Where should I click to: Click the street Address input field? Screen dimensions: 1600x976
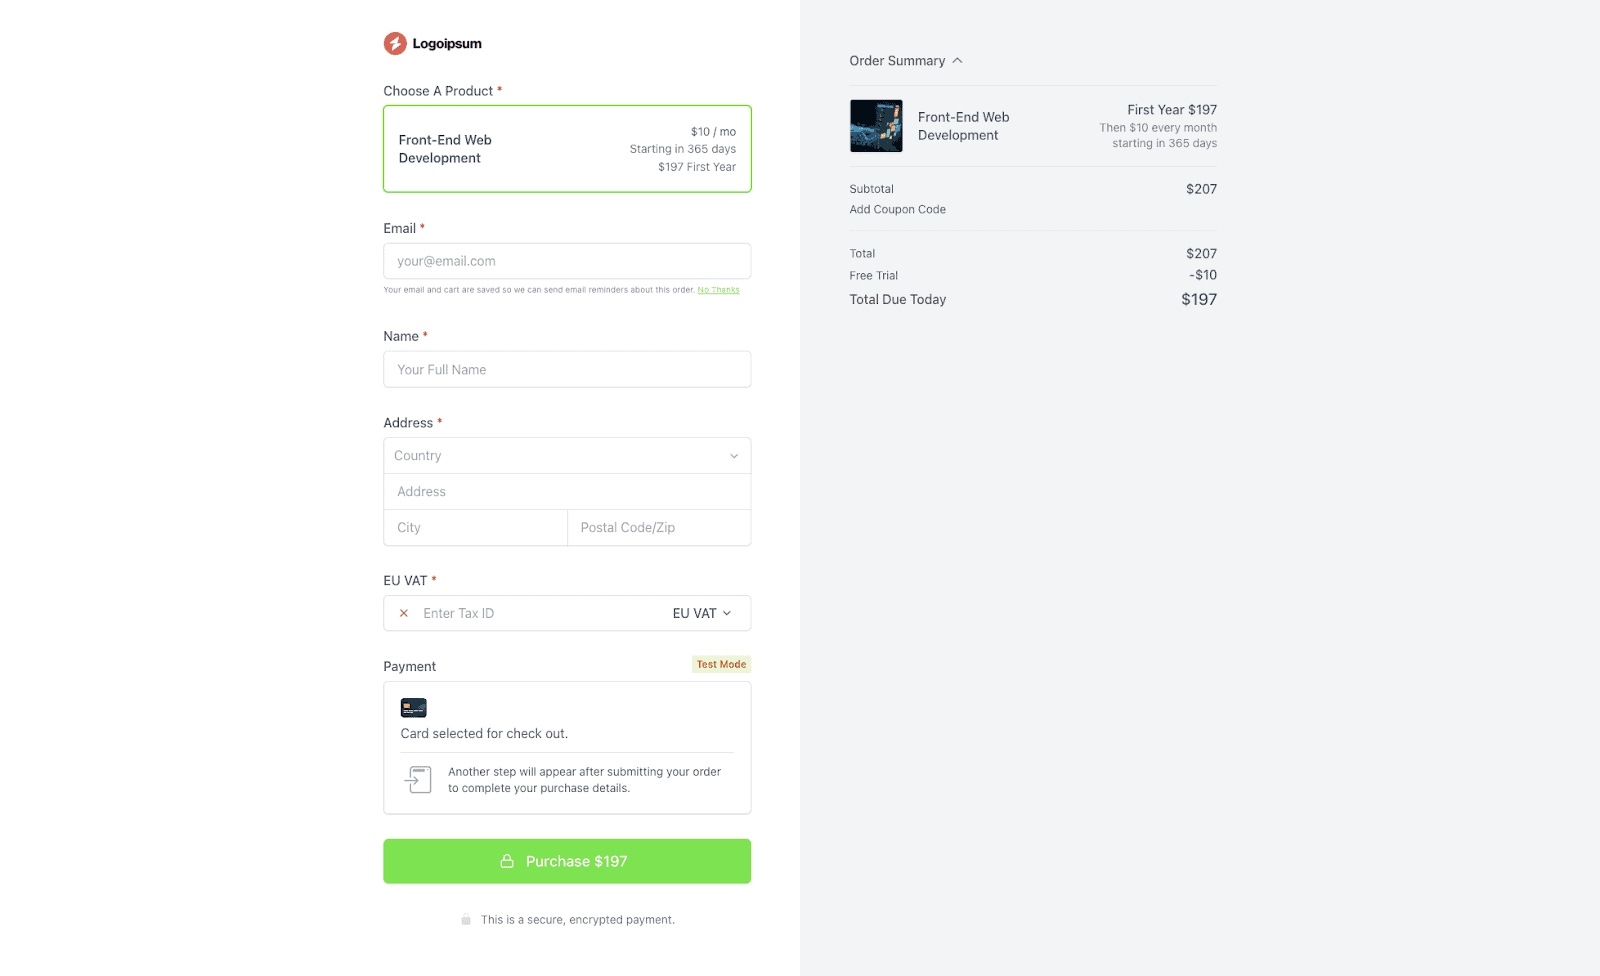tap(567, 492)
